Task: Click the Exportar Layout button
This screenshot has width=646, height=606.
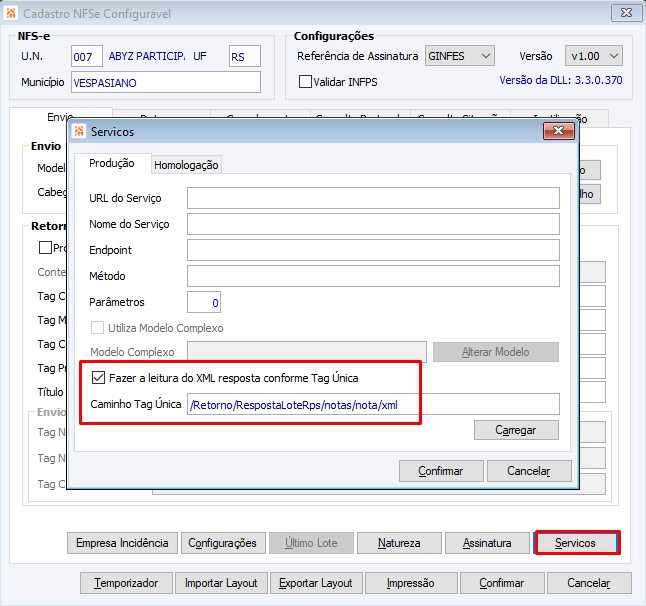Action: click(316, 583)
